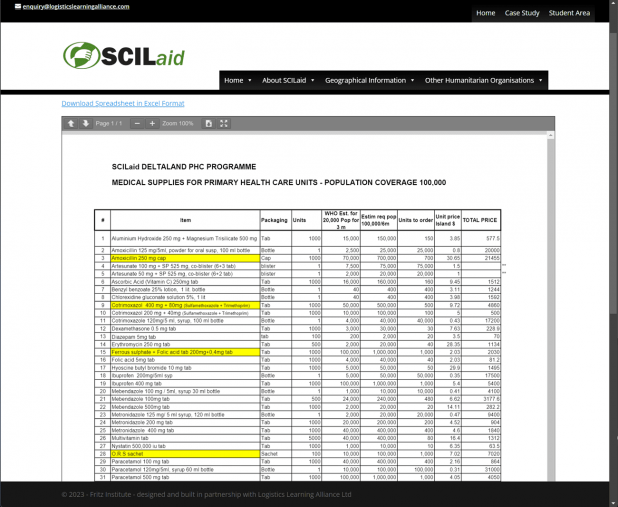Click the TOTAL PRICE column header
The width and height of the screenshot is (618, 507).
480,220
